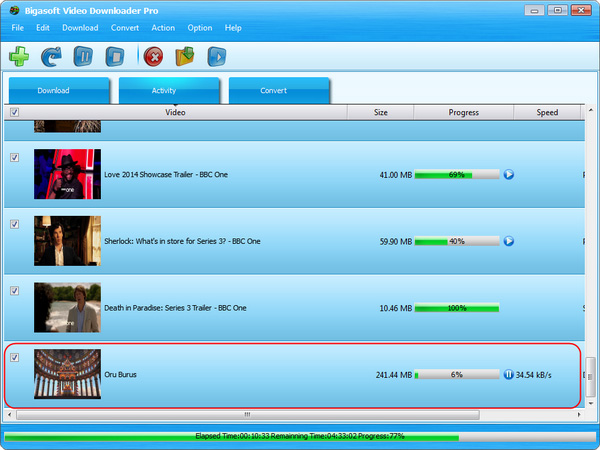Click the pause toolbar icon
The height and width of the screenshot is (450, 600).
coord(83,57)
